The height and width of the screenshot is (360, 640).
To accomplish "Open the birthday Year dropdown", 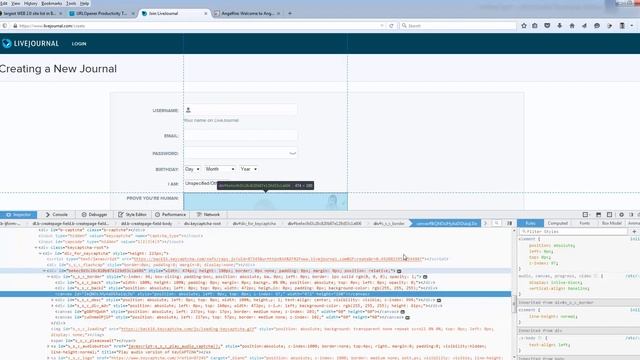I will point(249,169).
